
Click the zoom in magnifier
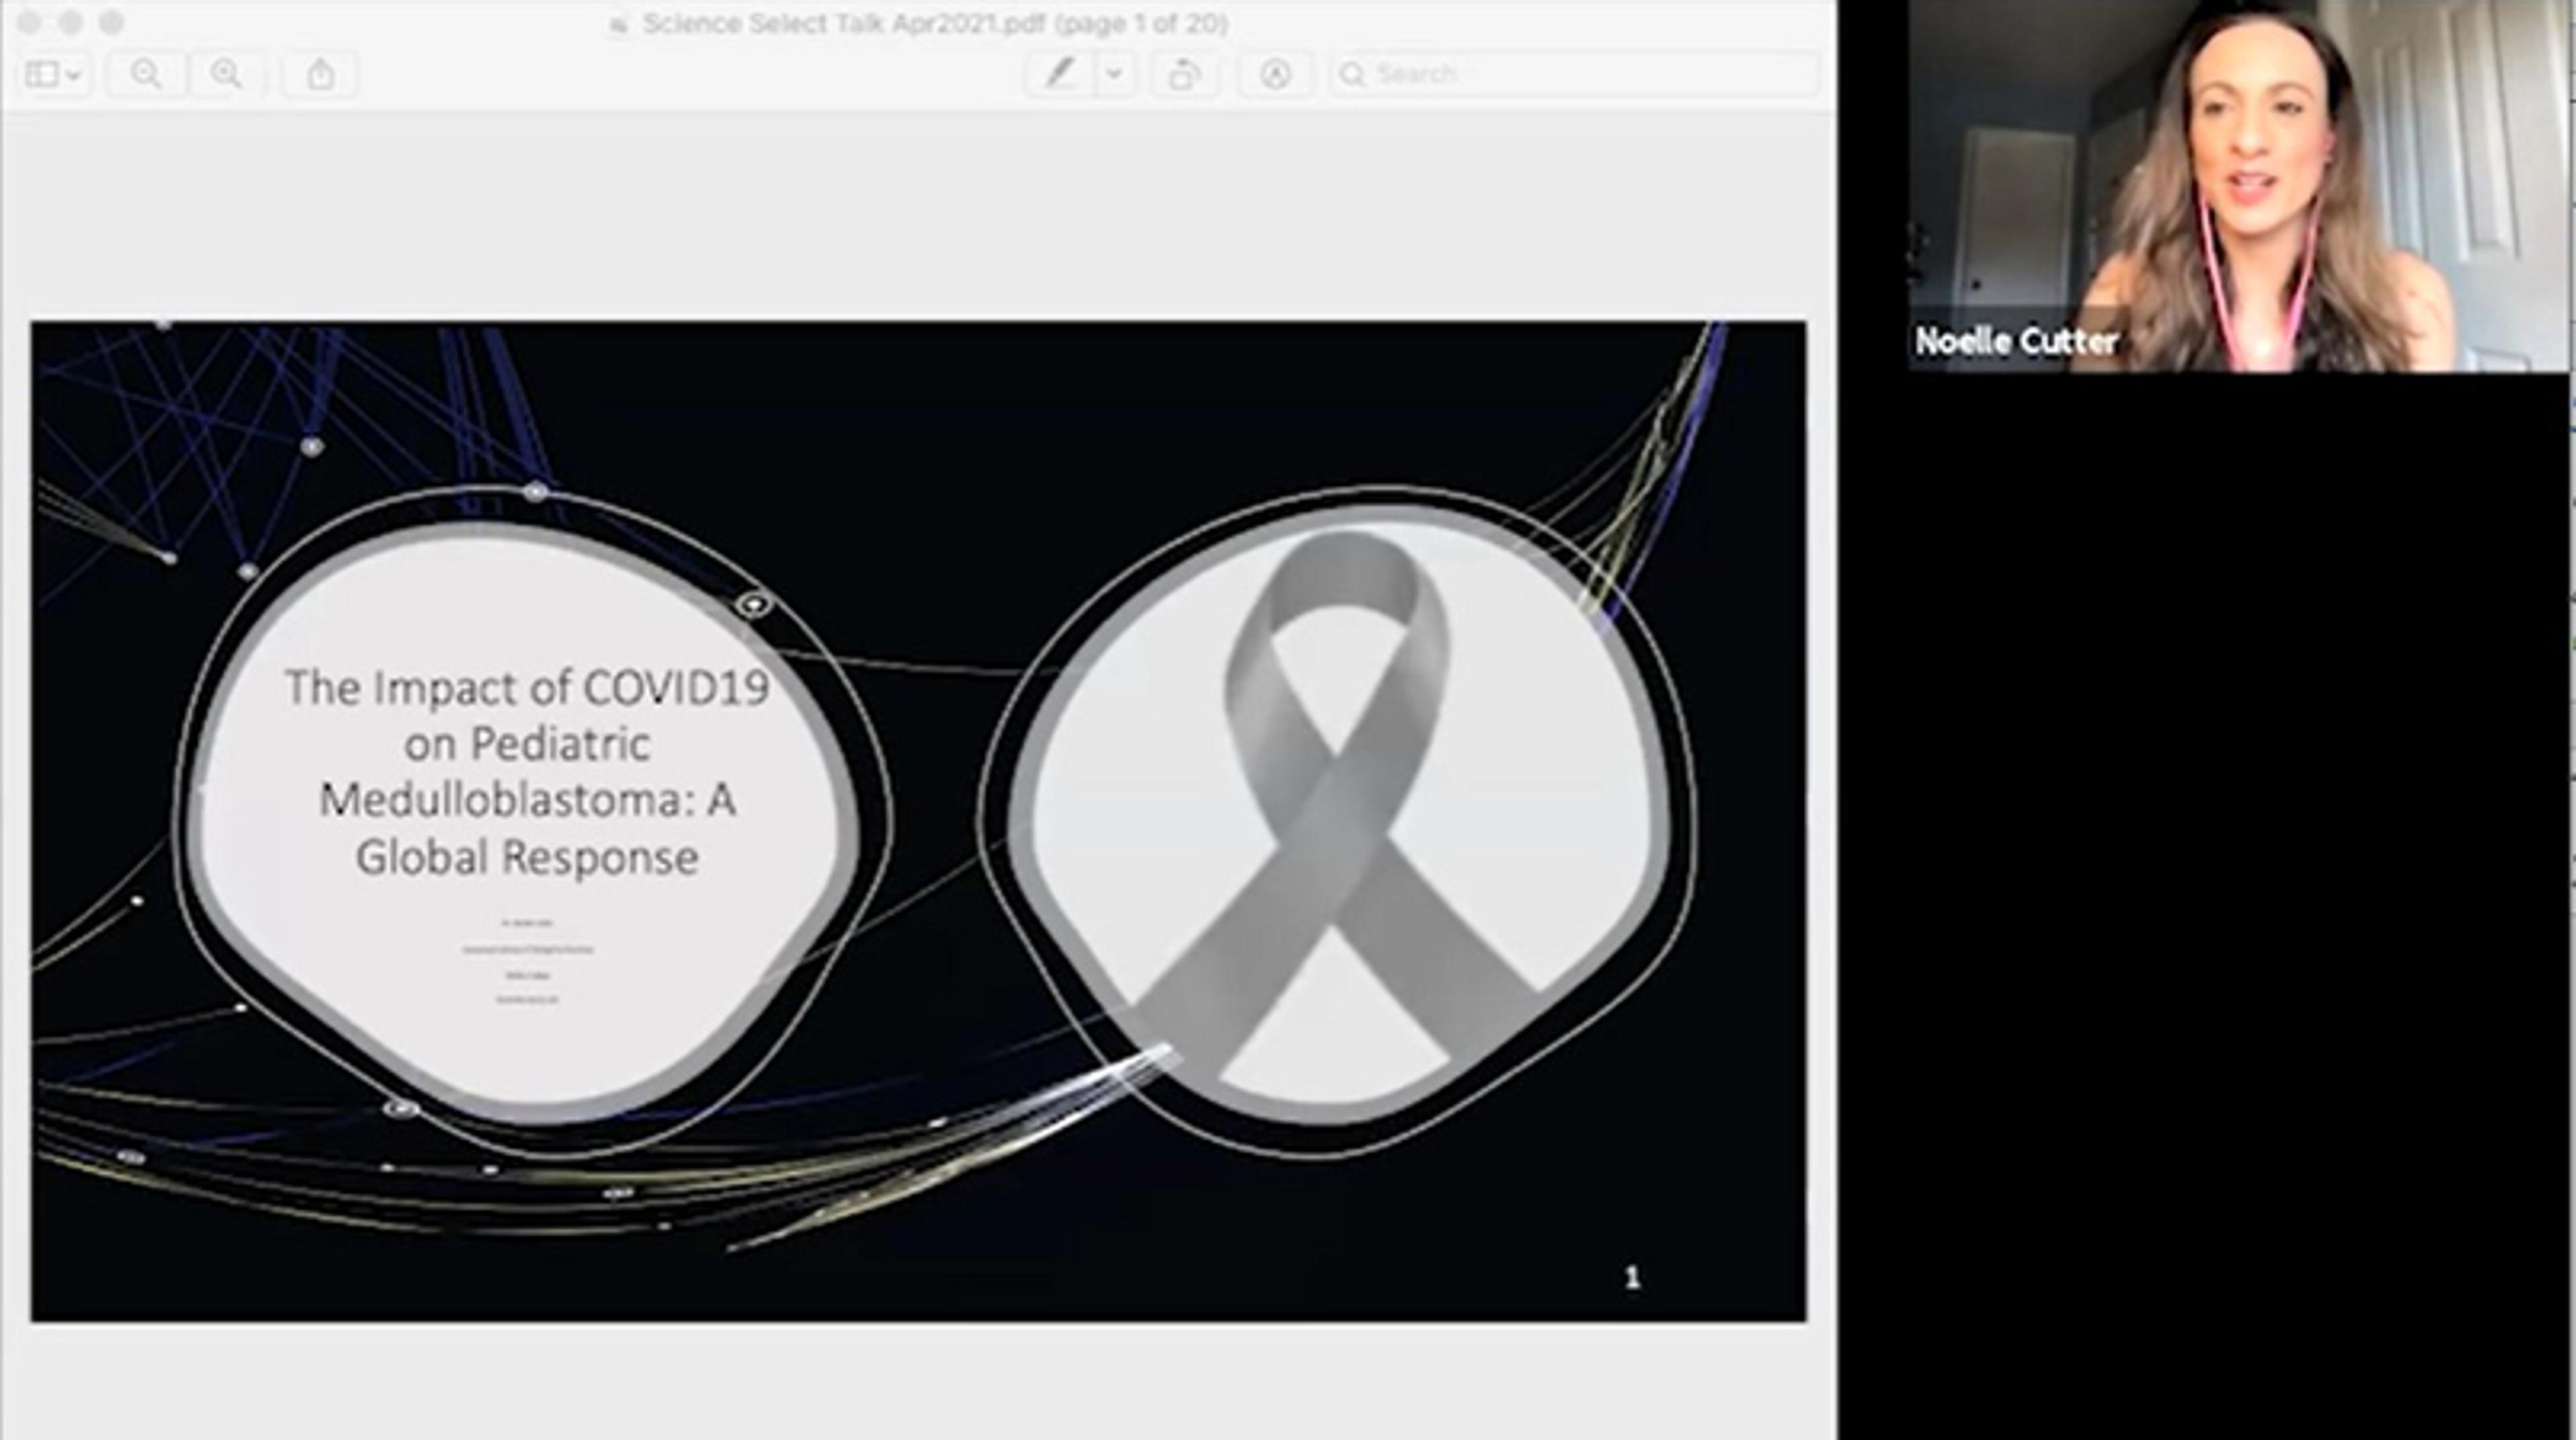pos(227,74)
